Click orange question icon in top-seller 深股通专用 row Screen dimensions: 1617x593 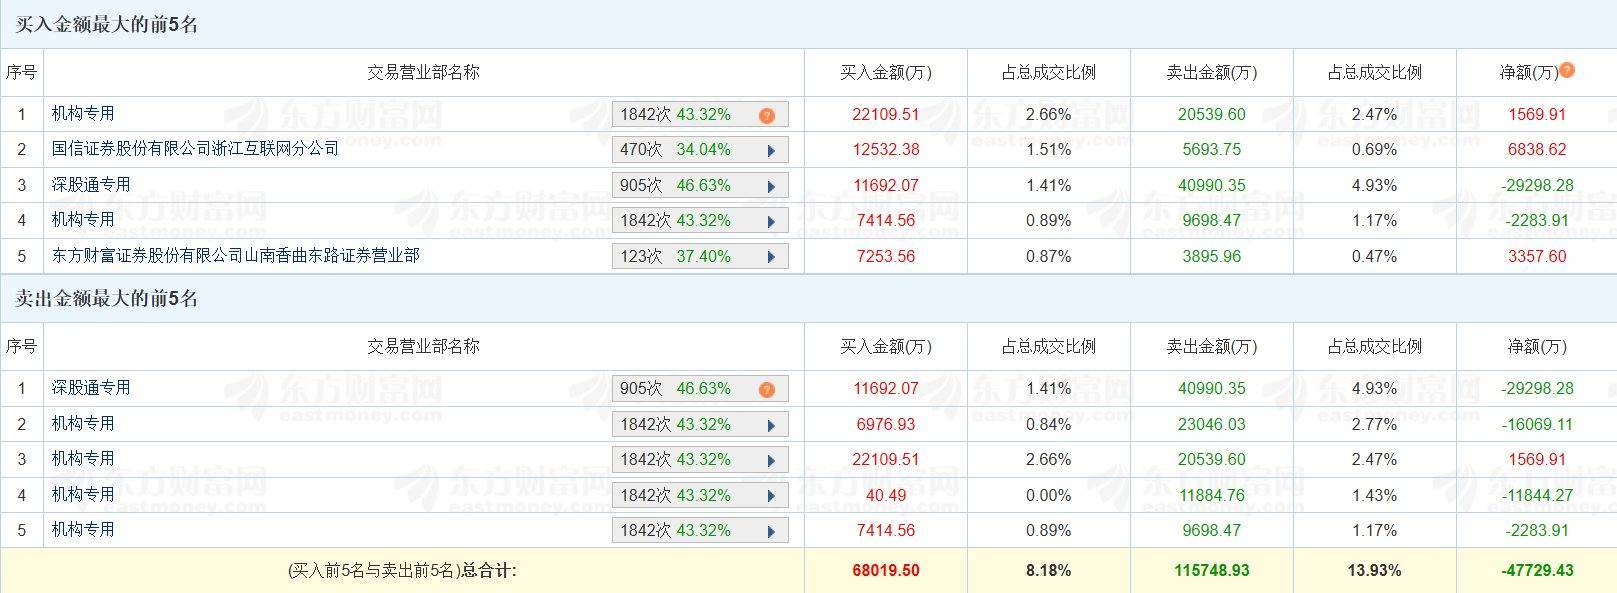tap(767, 389)
